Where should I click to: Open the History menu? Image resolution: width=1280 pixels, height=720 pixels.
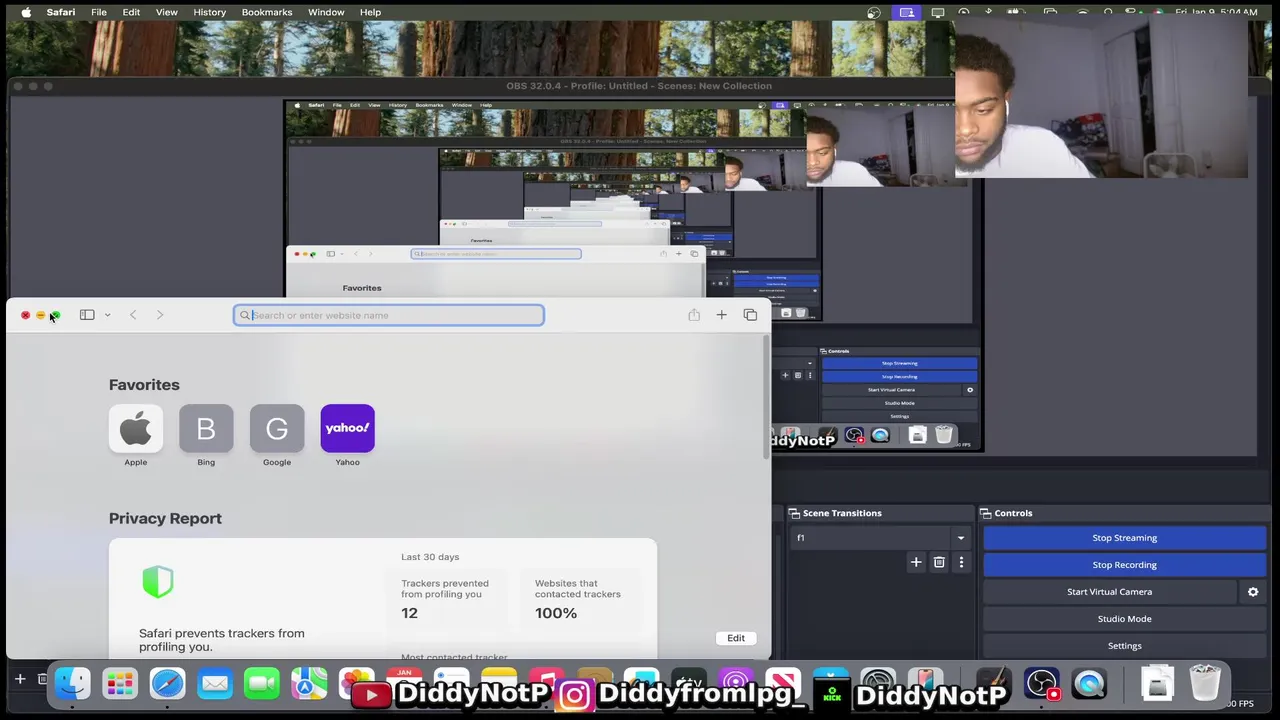(x=209, y=12)
